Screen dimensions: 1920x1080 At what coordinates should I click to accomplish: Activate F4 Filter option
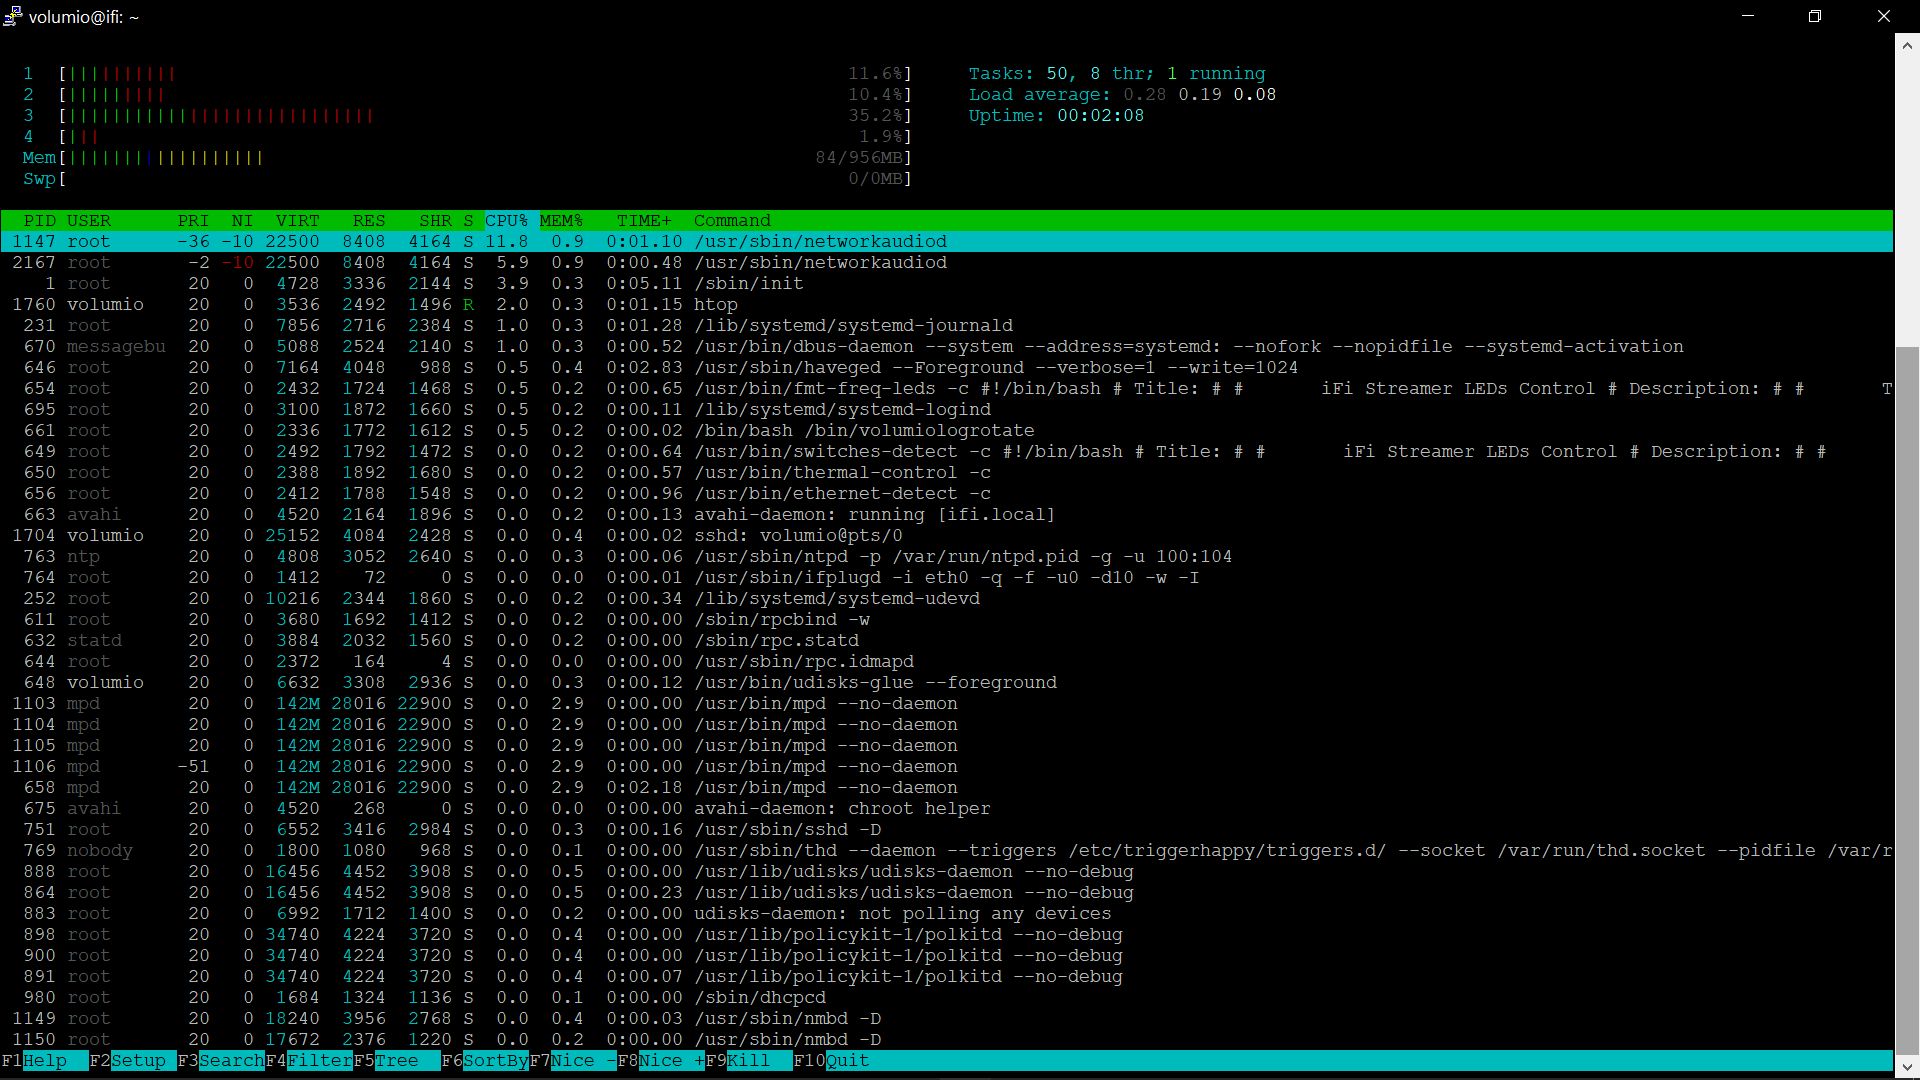(x=319, y=1060)
